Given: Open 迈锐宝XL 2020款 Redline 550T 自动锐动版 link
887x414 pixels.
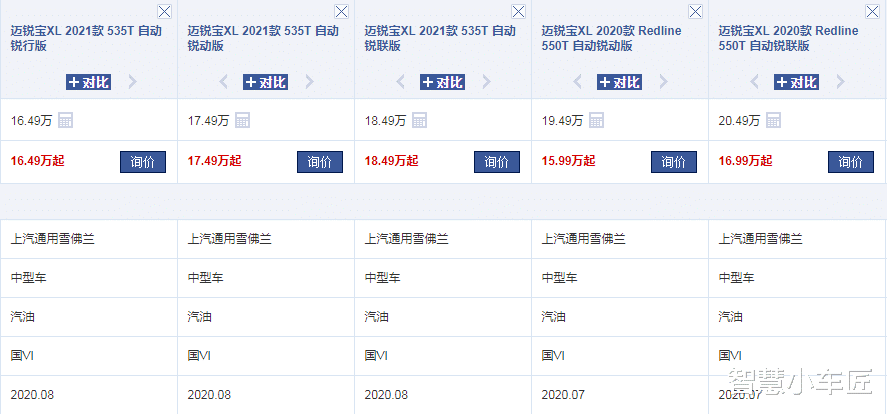Looking at the screenshot, I should tap(612, 38).
